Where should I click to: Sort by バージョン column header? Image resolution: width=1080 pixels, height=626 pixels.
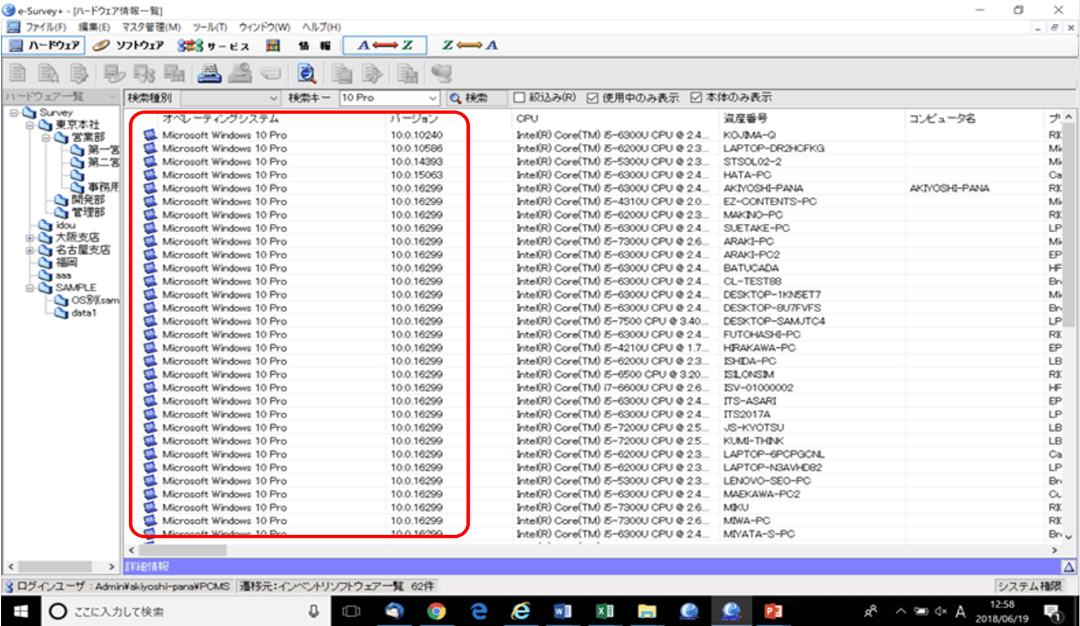click(414, 118)
